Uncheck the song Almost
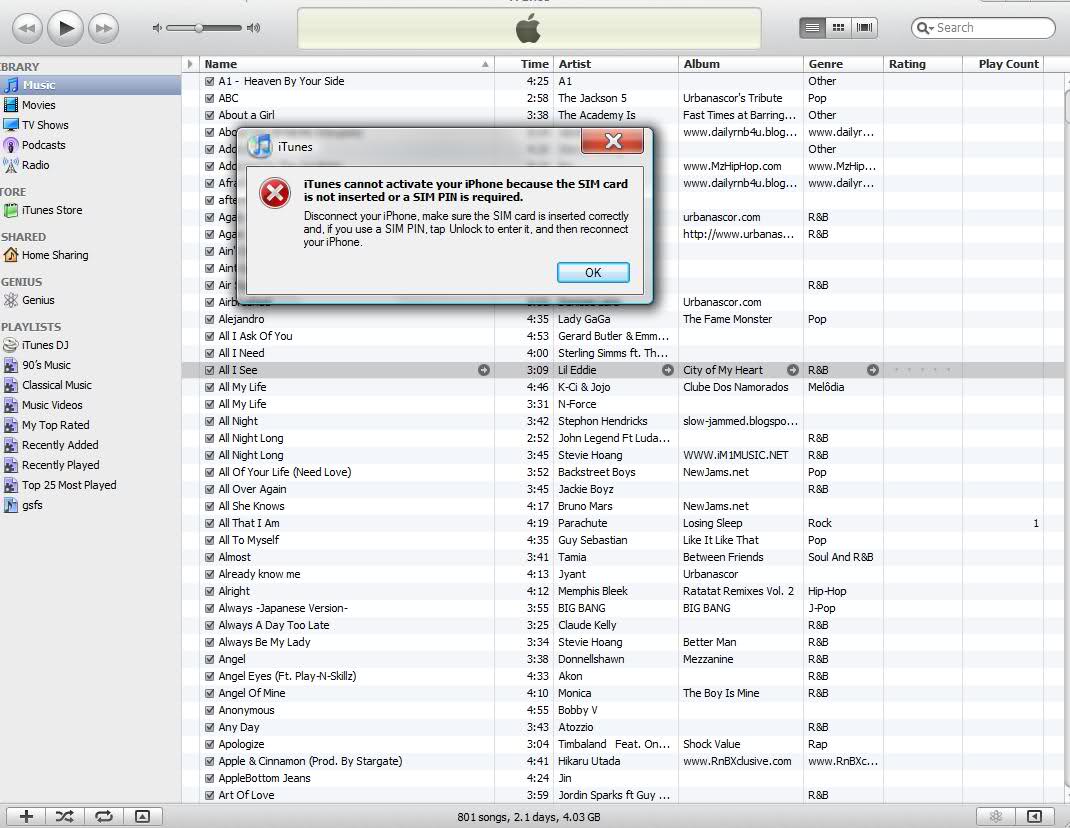The height and width of the screenshot is (828, 1070). click(209, 557)
